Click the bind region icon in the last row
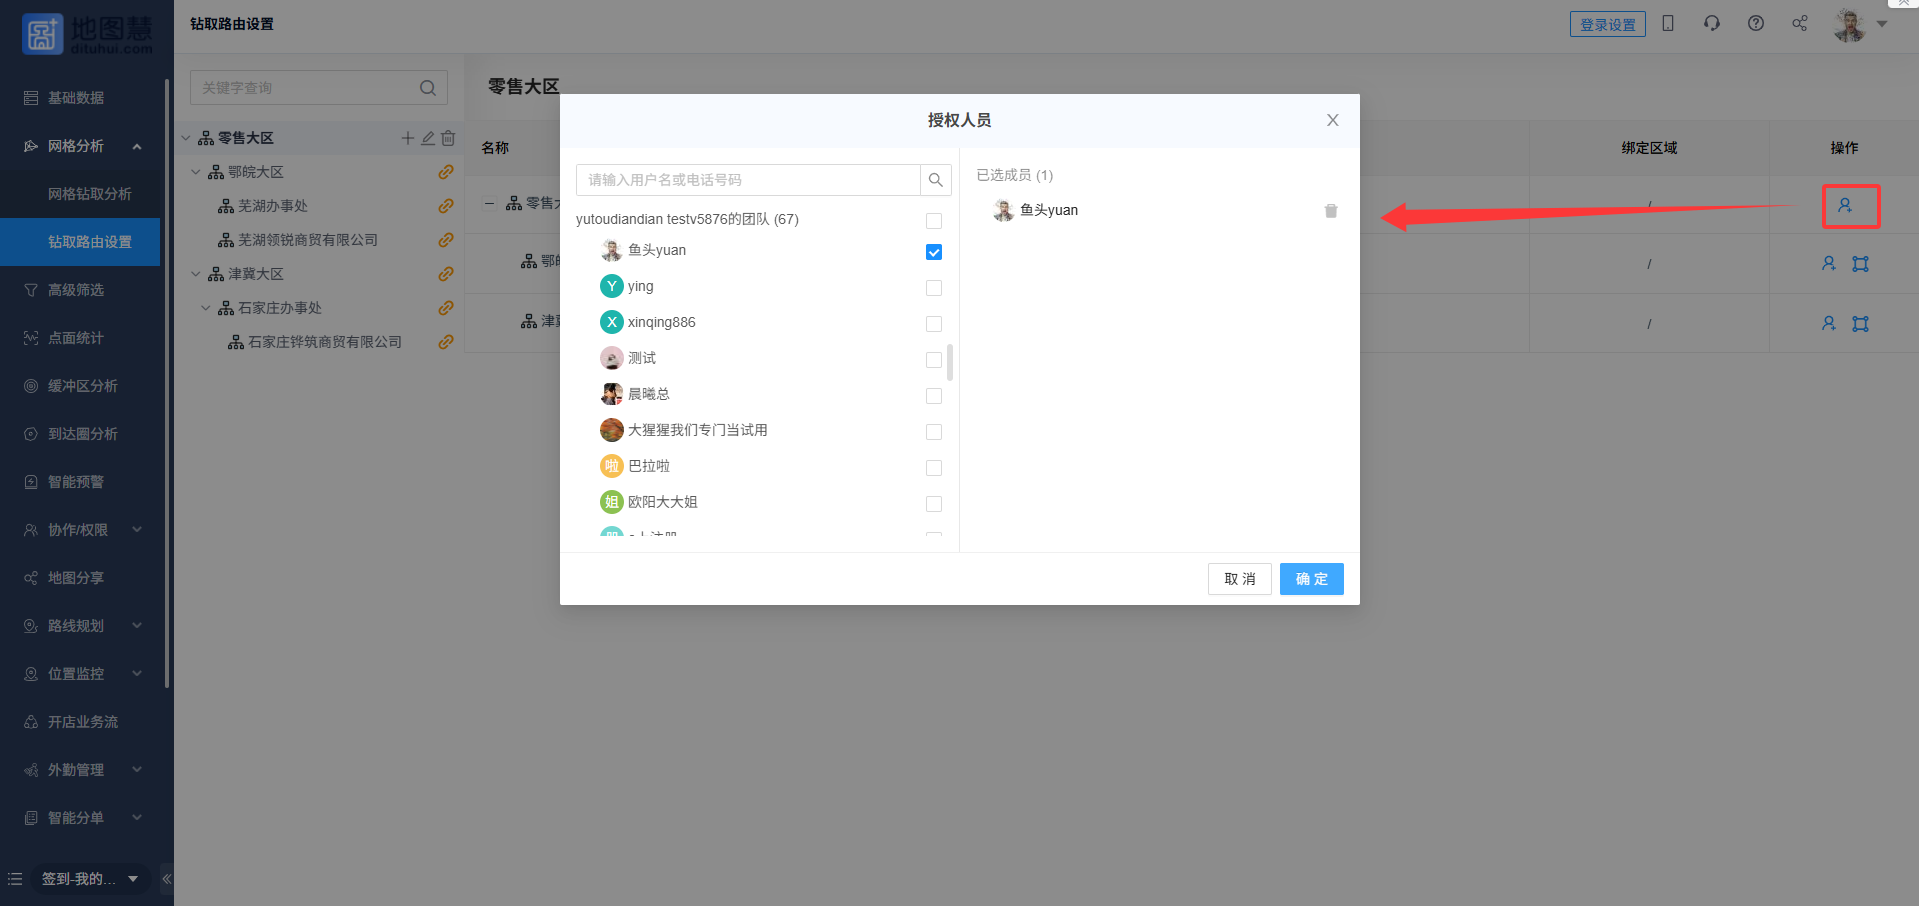1919x906 pixels. (x=1860, y=323)
